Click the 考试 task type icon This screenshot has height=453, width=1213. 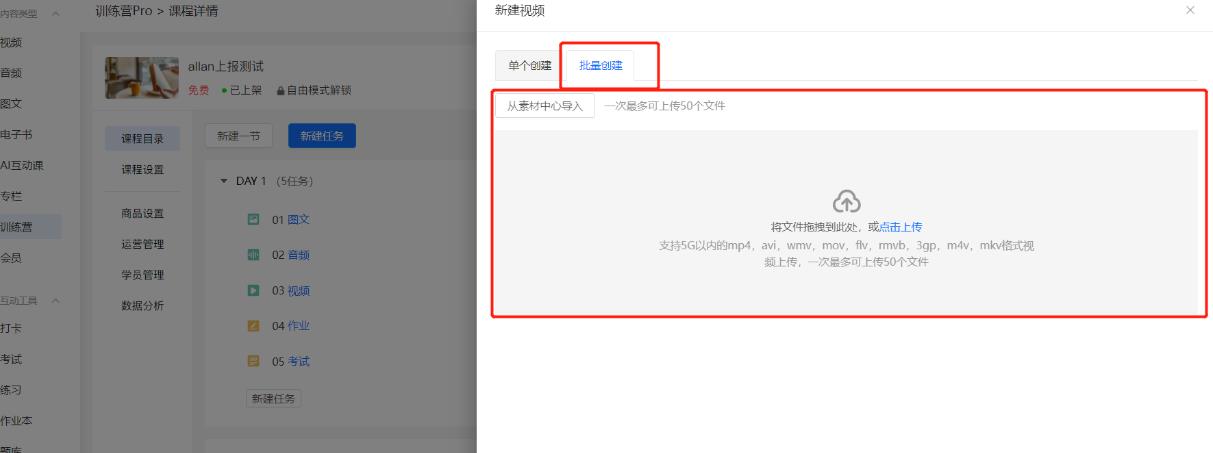click(x=254, y=361)
